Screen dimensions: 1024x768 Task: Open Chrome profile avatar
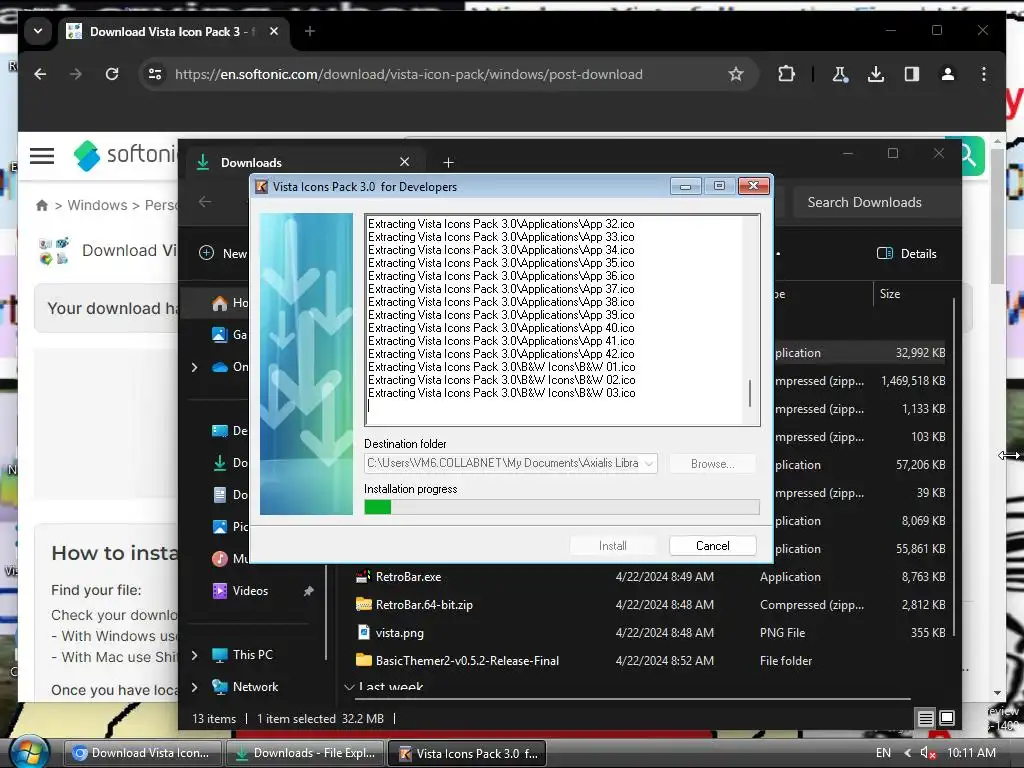948,74
